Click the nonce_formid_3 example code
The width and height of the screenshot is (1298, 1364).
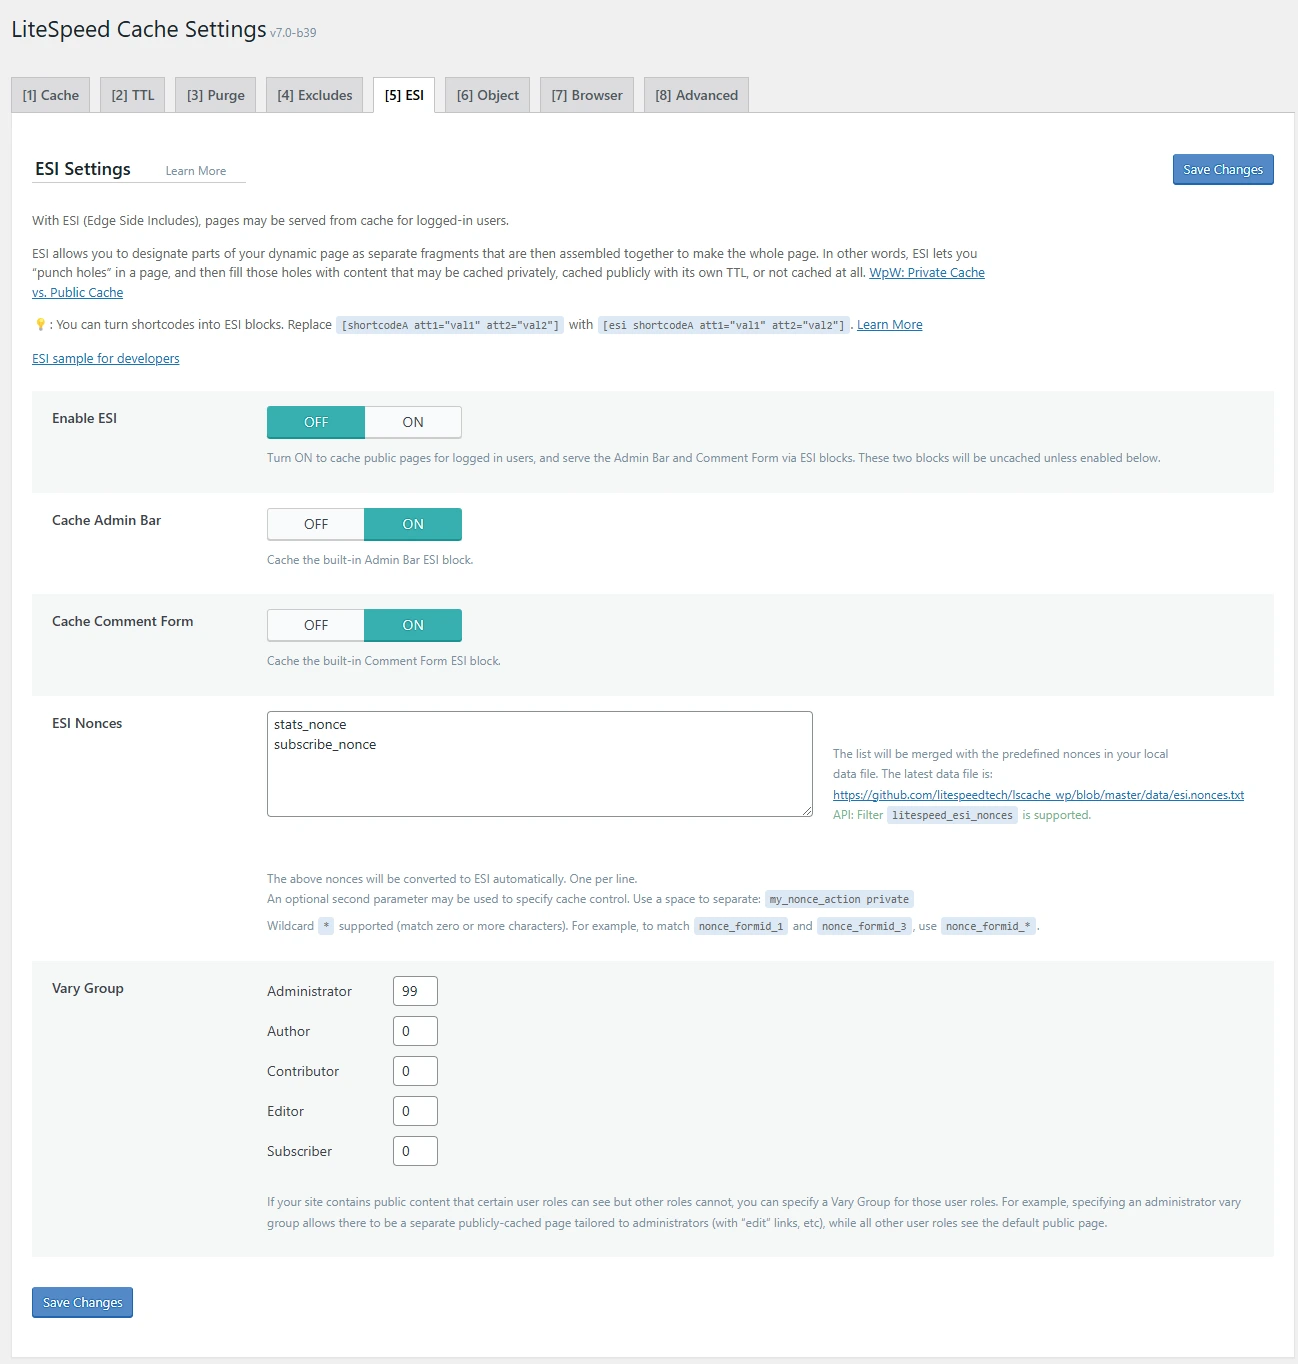tap(864, 927)
